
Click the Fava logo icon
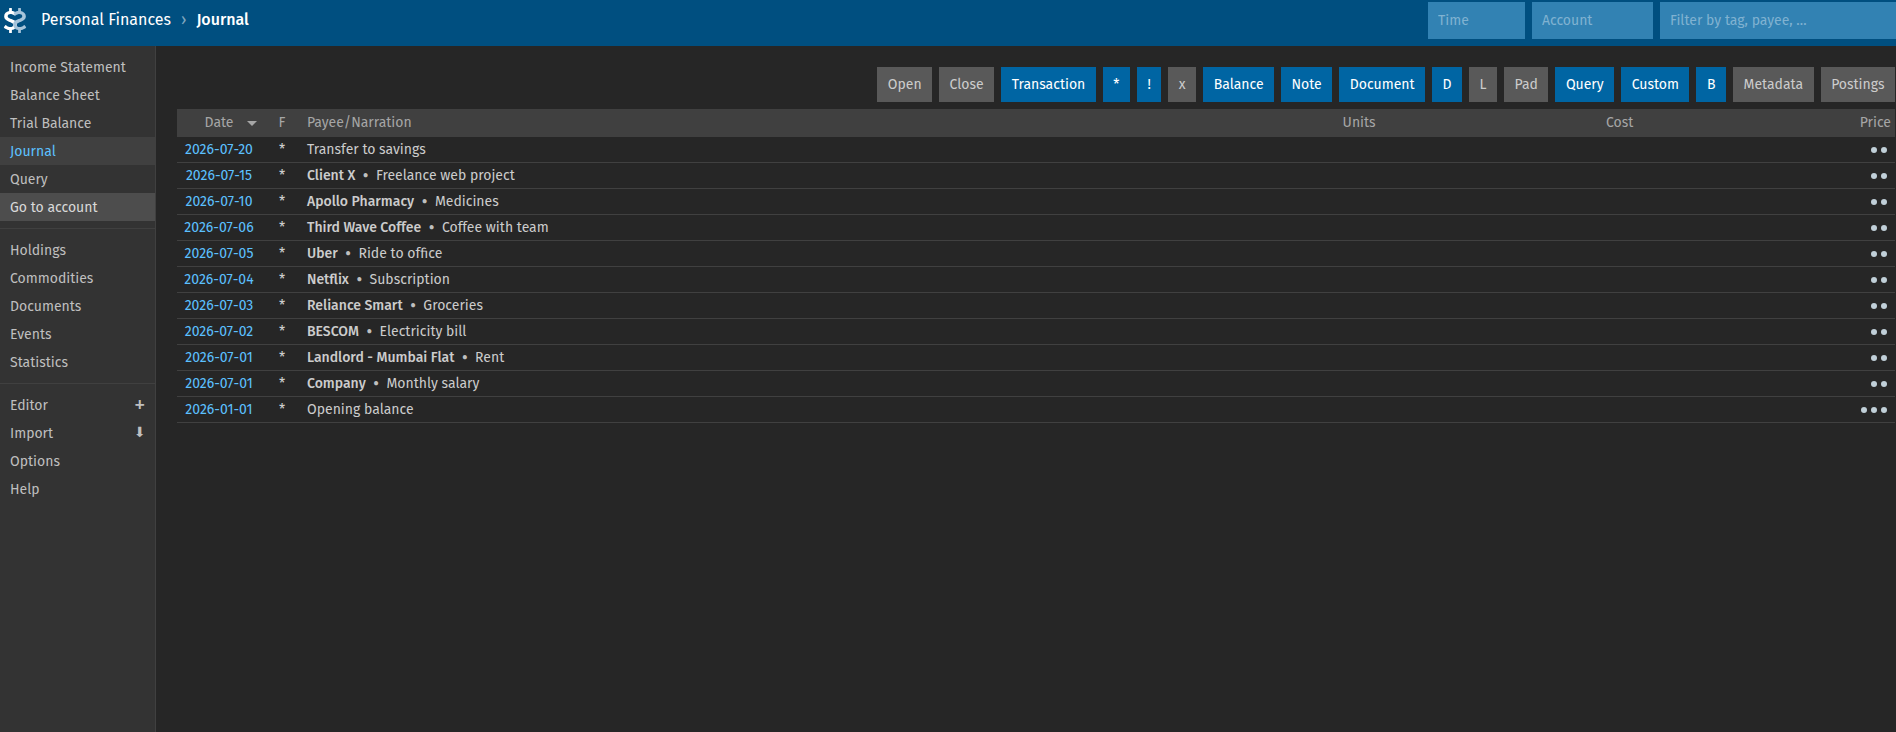click(x=15, y=20)
